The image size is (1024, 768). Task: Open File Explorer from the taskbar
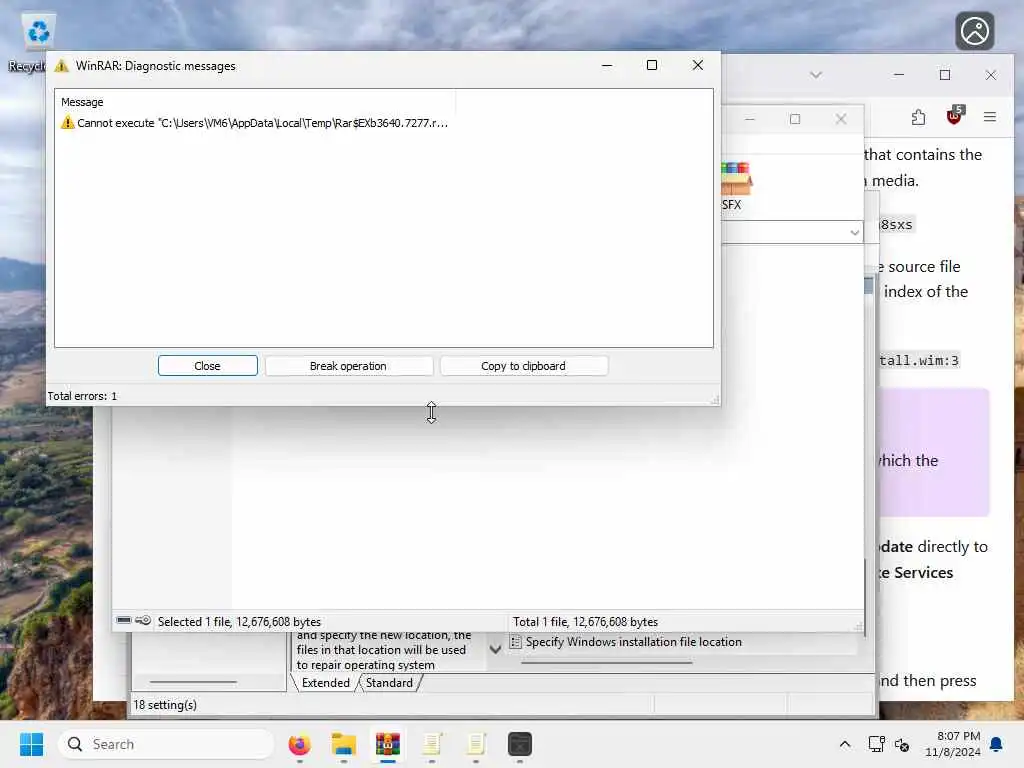pyautogui.click(x=344, y=744)
